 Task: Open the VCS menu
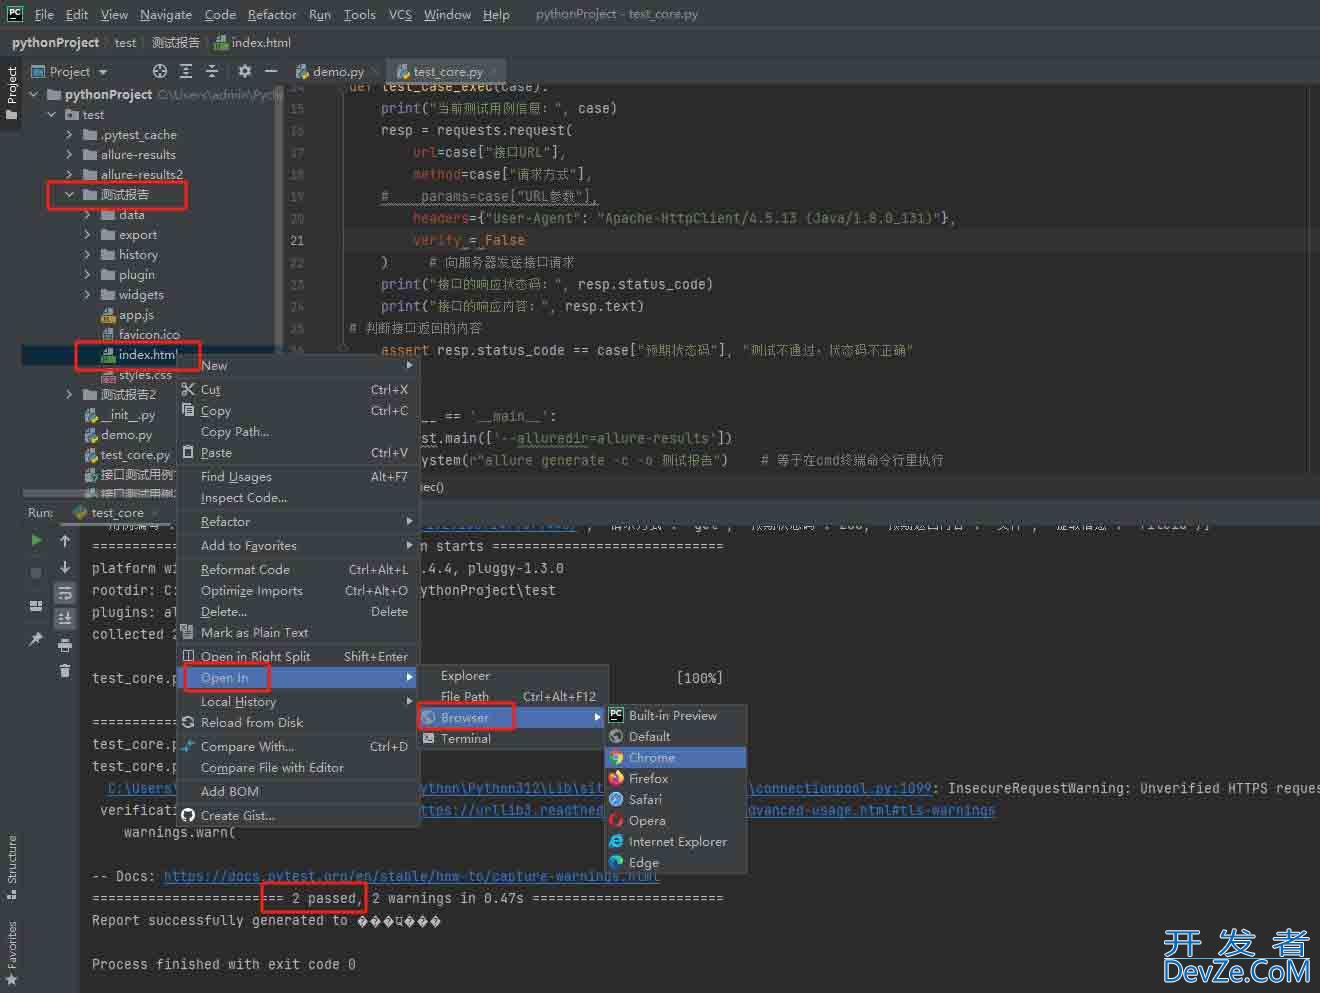400,14
